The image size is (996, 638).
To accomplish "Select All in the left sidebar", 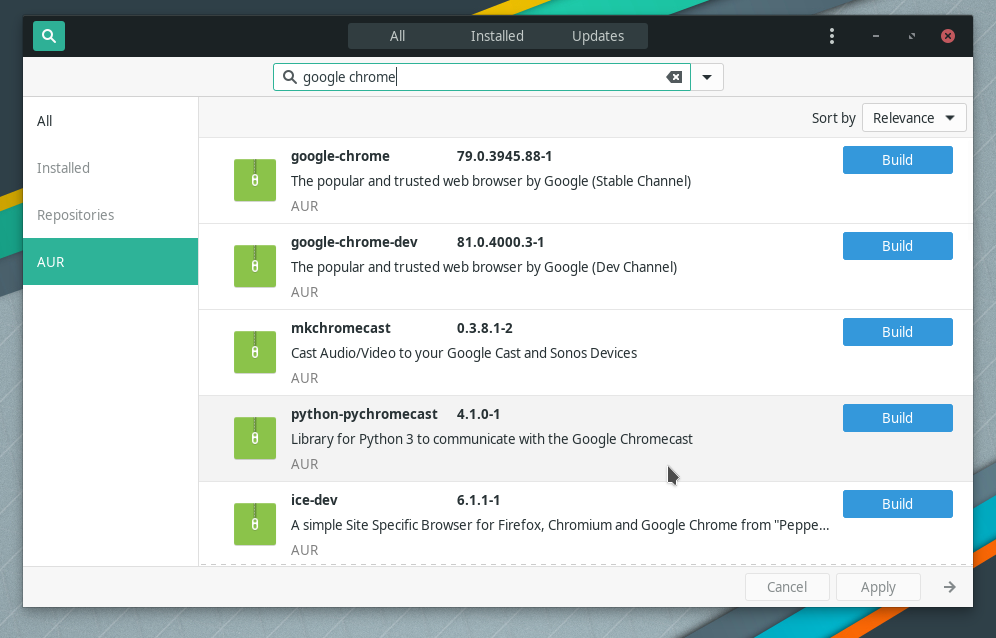I will [x=111, y=121].
